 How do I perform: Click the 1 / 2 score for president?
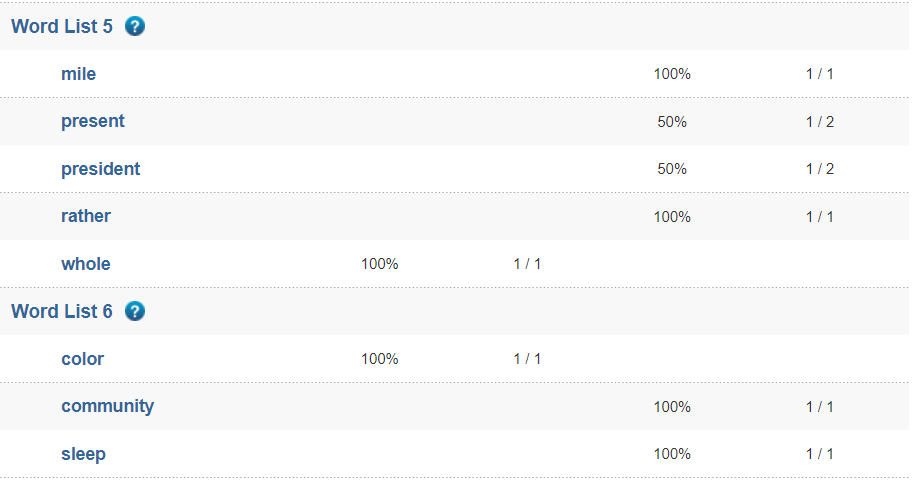click(820, 169)
